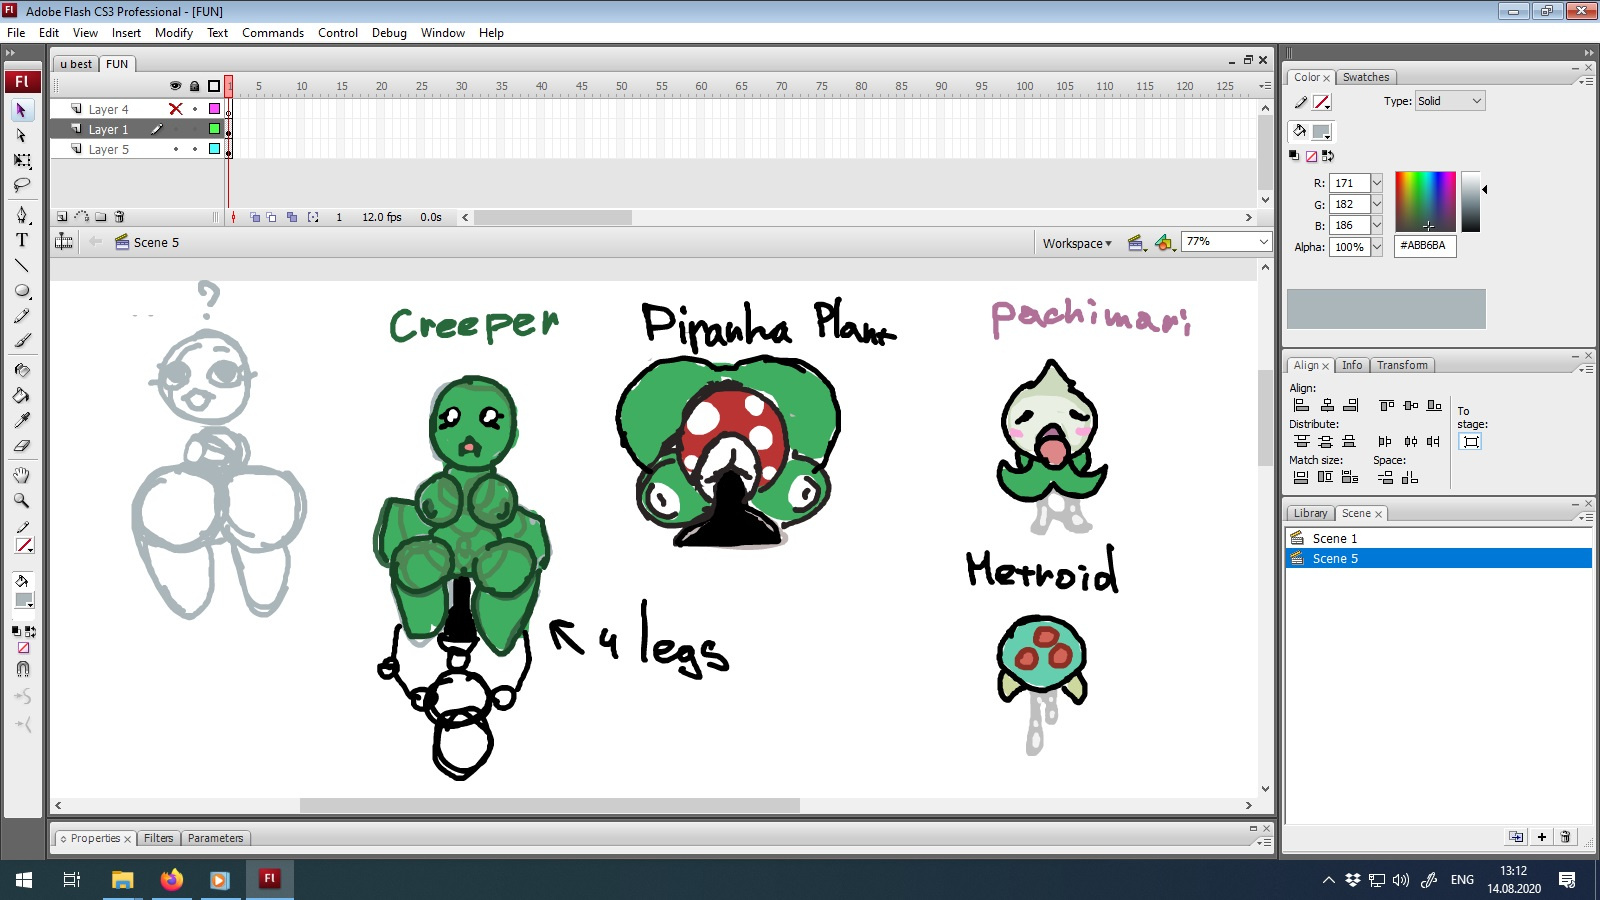Click Align top edge icon
Image resolution: width=1600 pixels, height=900 pixels.
[1387, 405]
